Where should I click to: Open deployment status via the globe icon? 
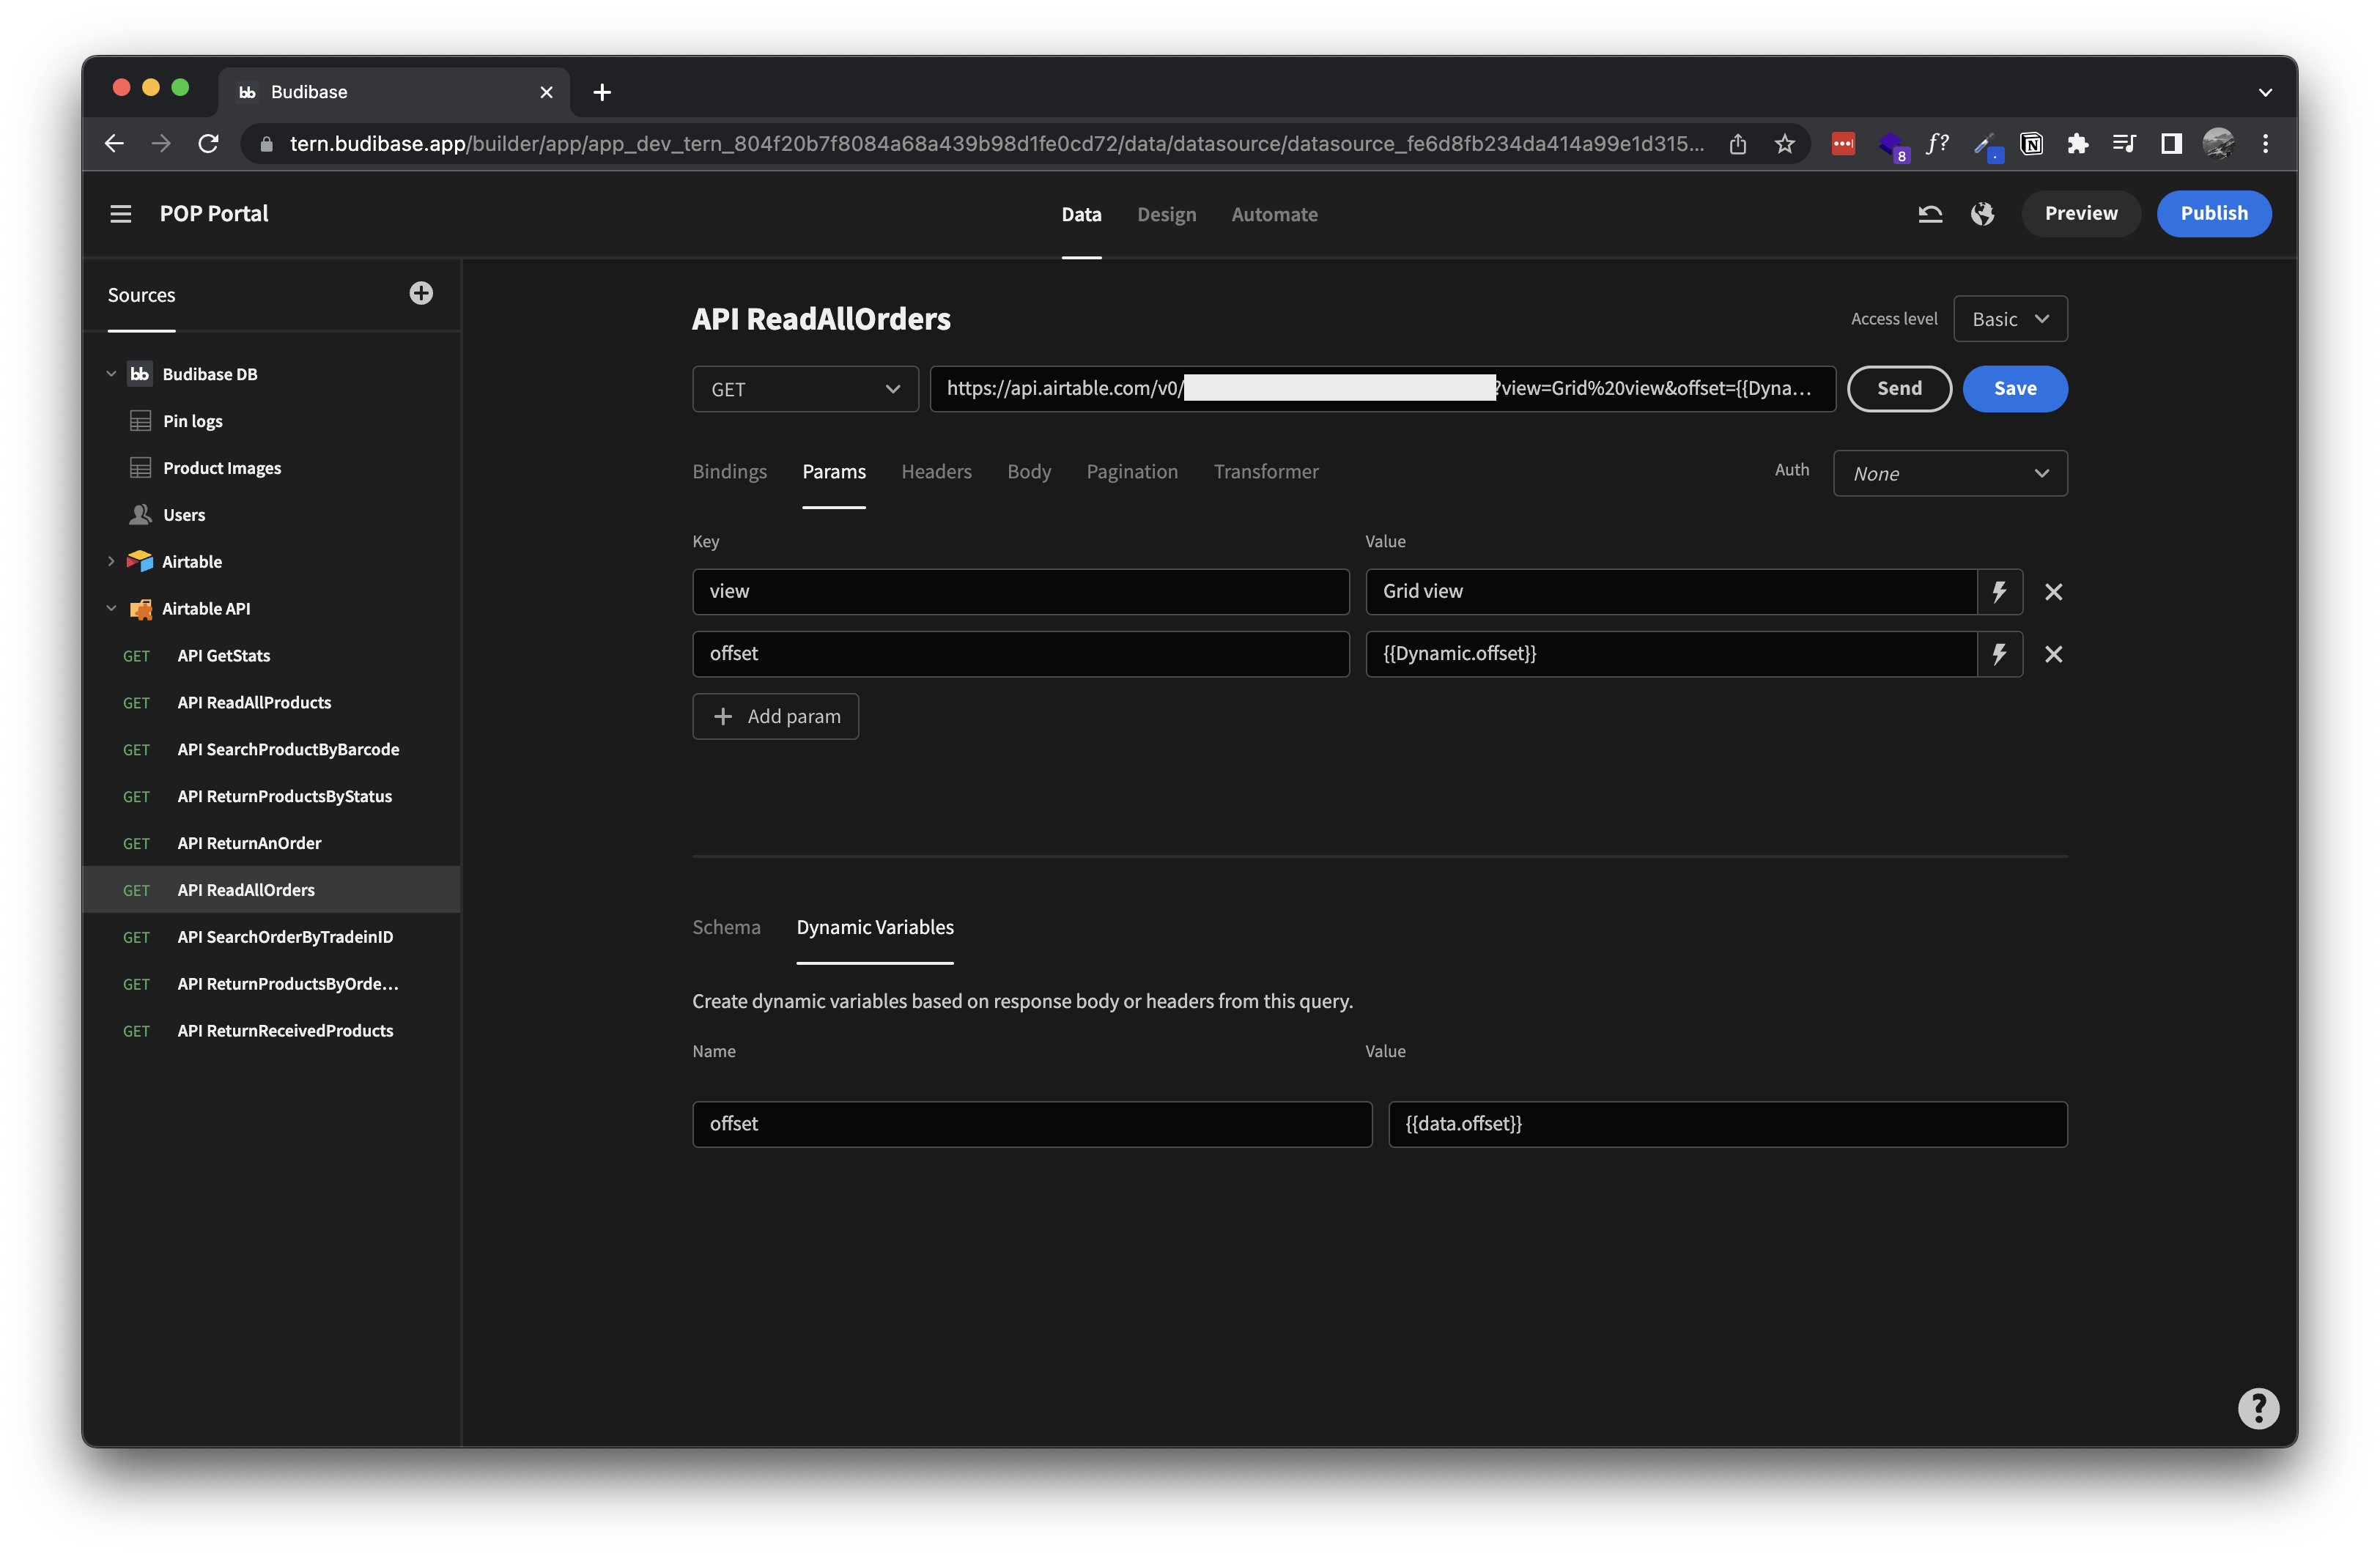(x=1983, y=213)
